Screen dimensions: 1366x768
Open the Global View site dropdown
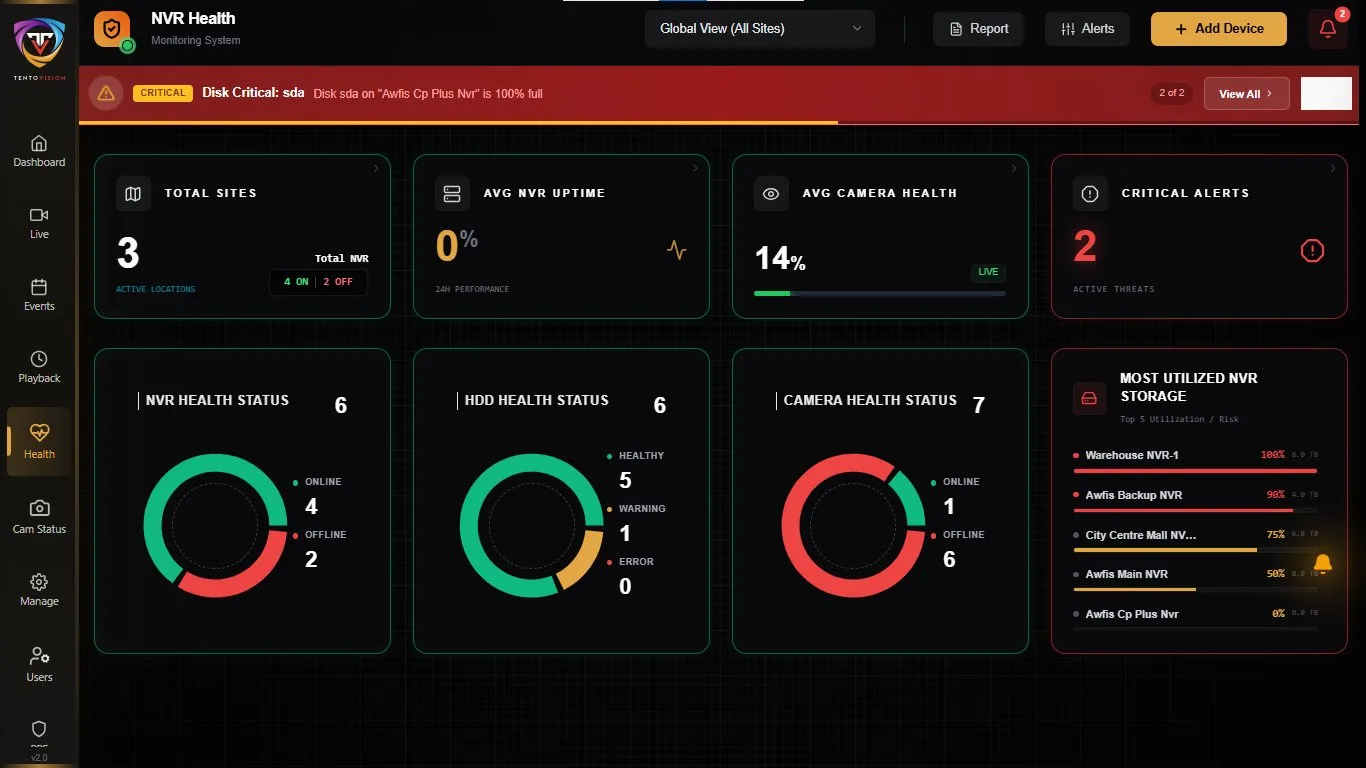pos(760,29)
